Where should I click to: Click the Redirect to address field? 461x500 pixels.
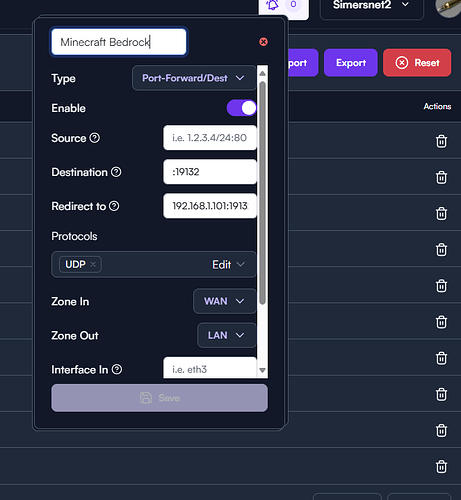tap(210, 206)
